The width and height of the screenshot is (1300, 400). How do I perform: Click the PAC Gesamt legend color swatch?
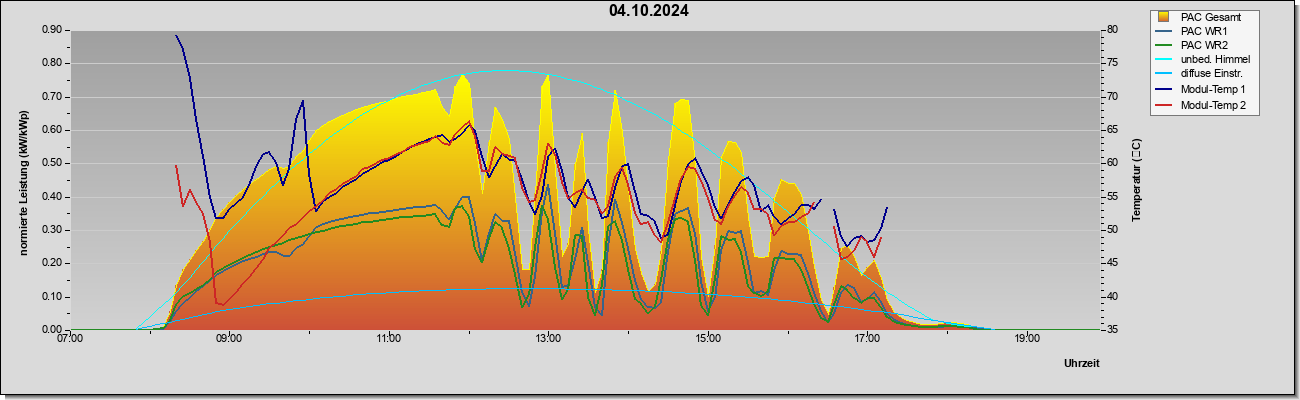[x=1164, y=17]
